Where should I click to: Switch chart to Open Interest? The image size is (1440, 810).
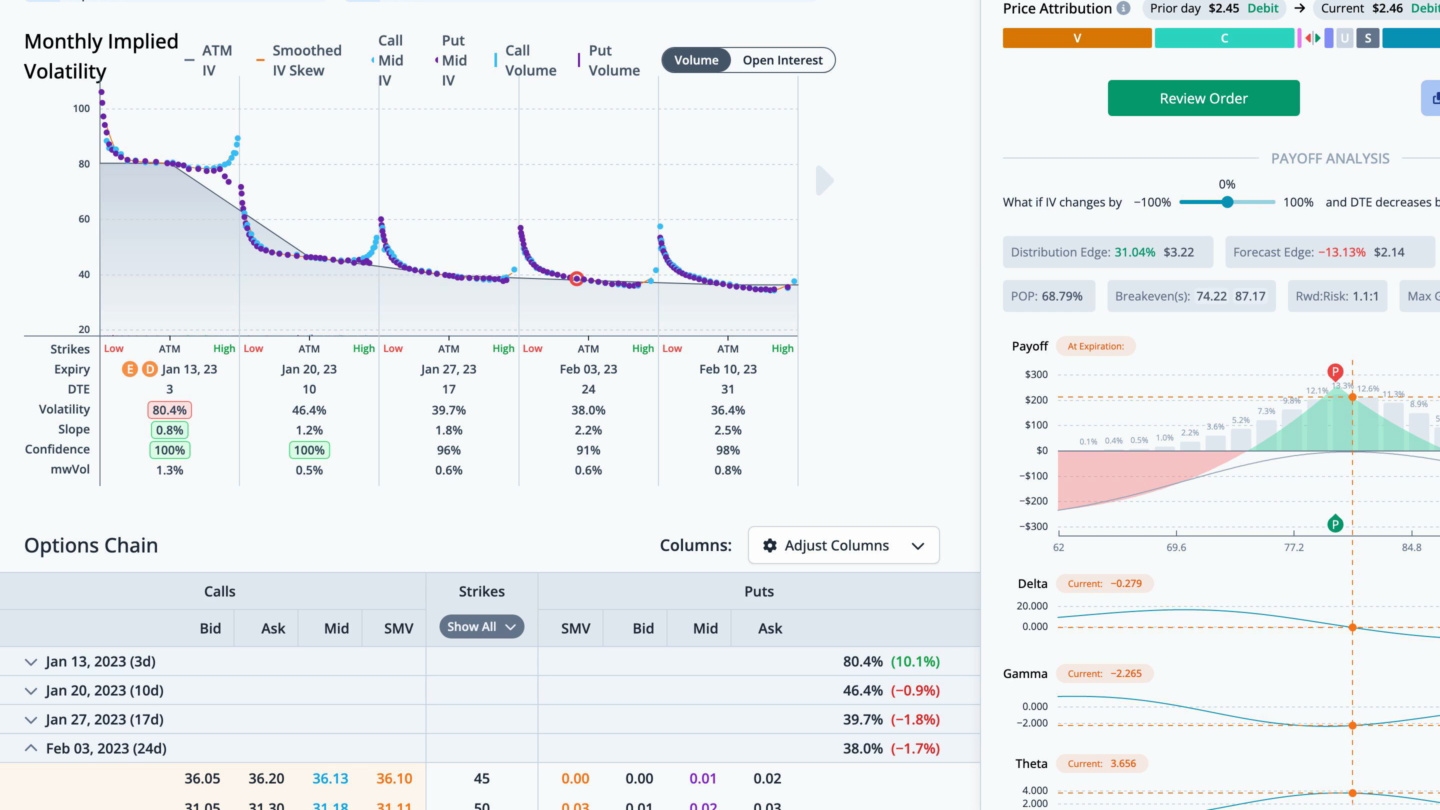point(782,60)
